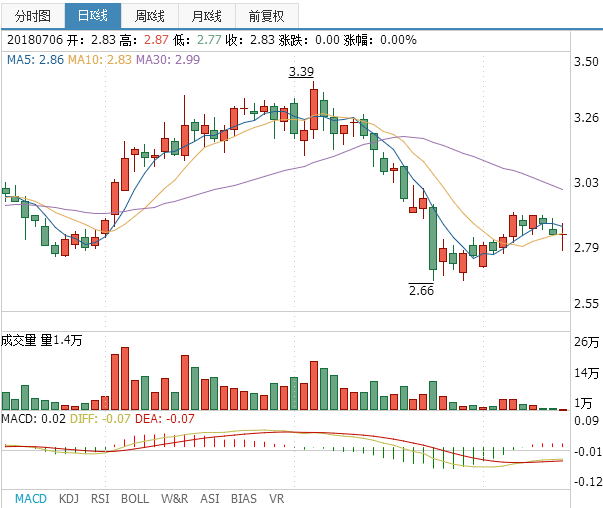Click the 高: 2.87 value
The width and height of the screenshot is (603, 508).
[x=143, y=40]
